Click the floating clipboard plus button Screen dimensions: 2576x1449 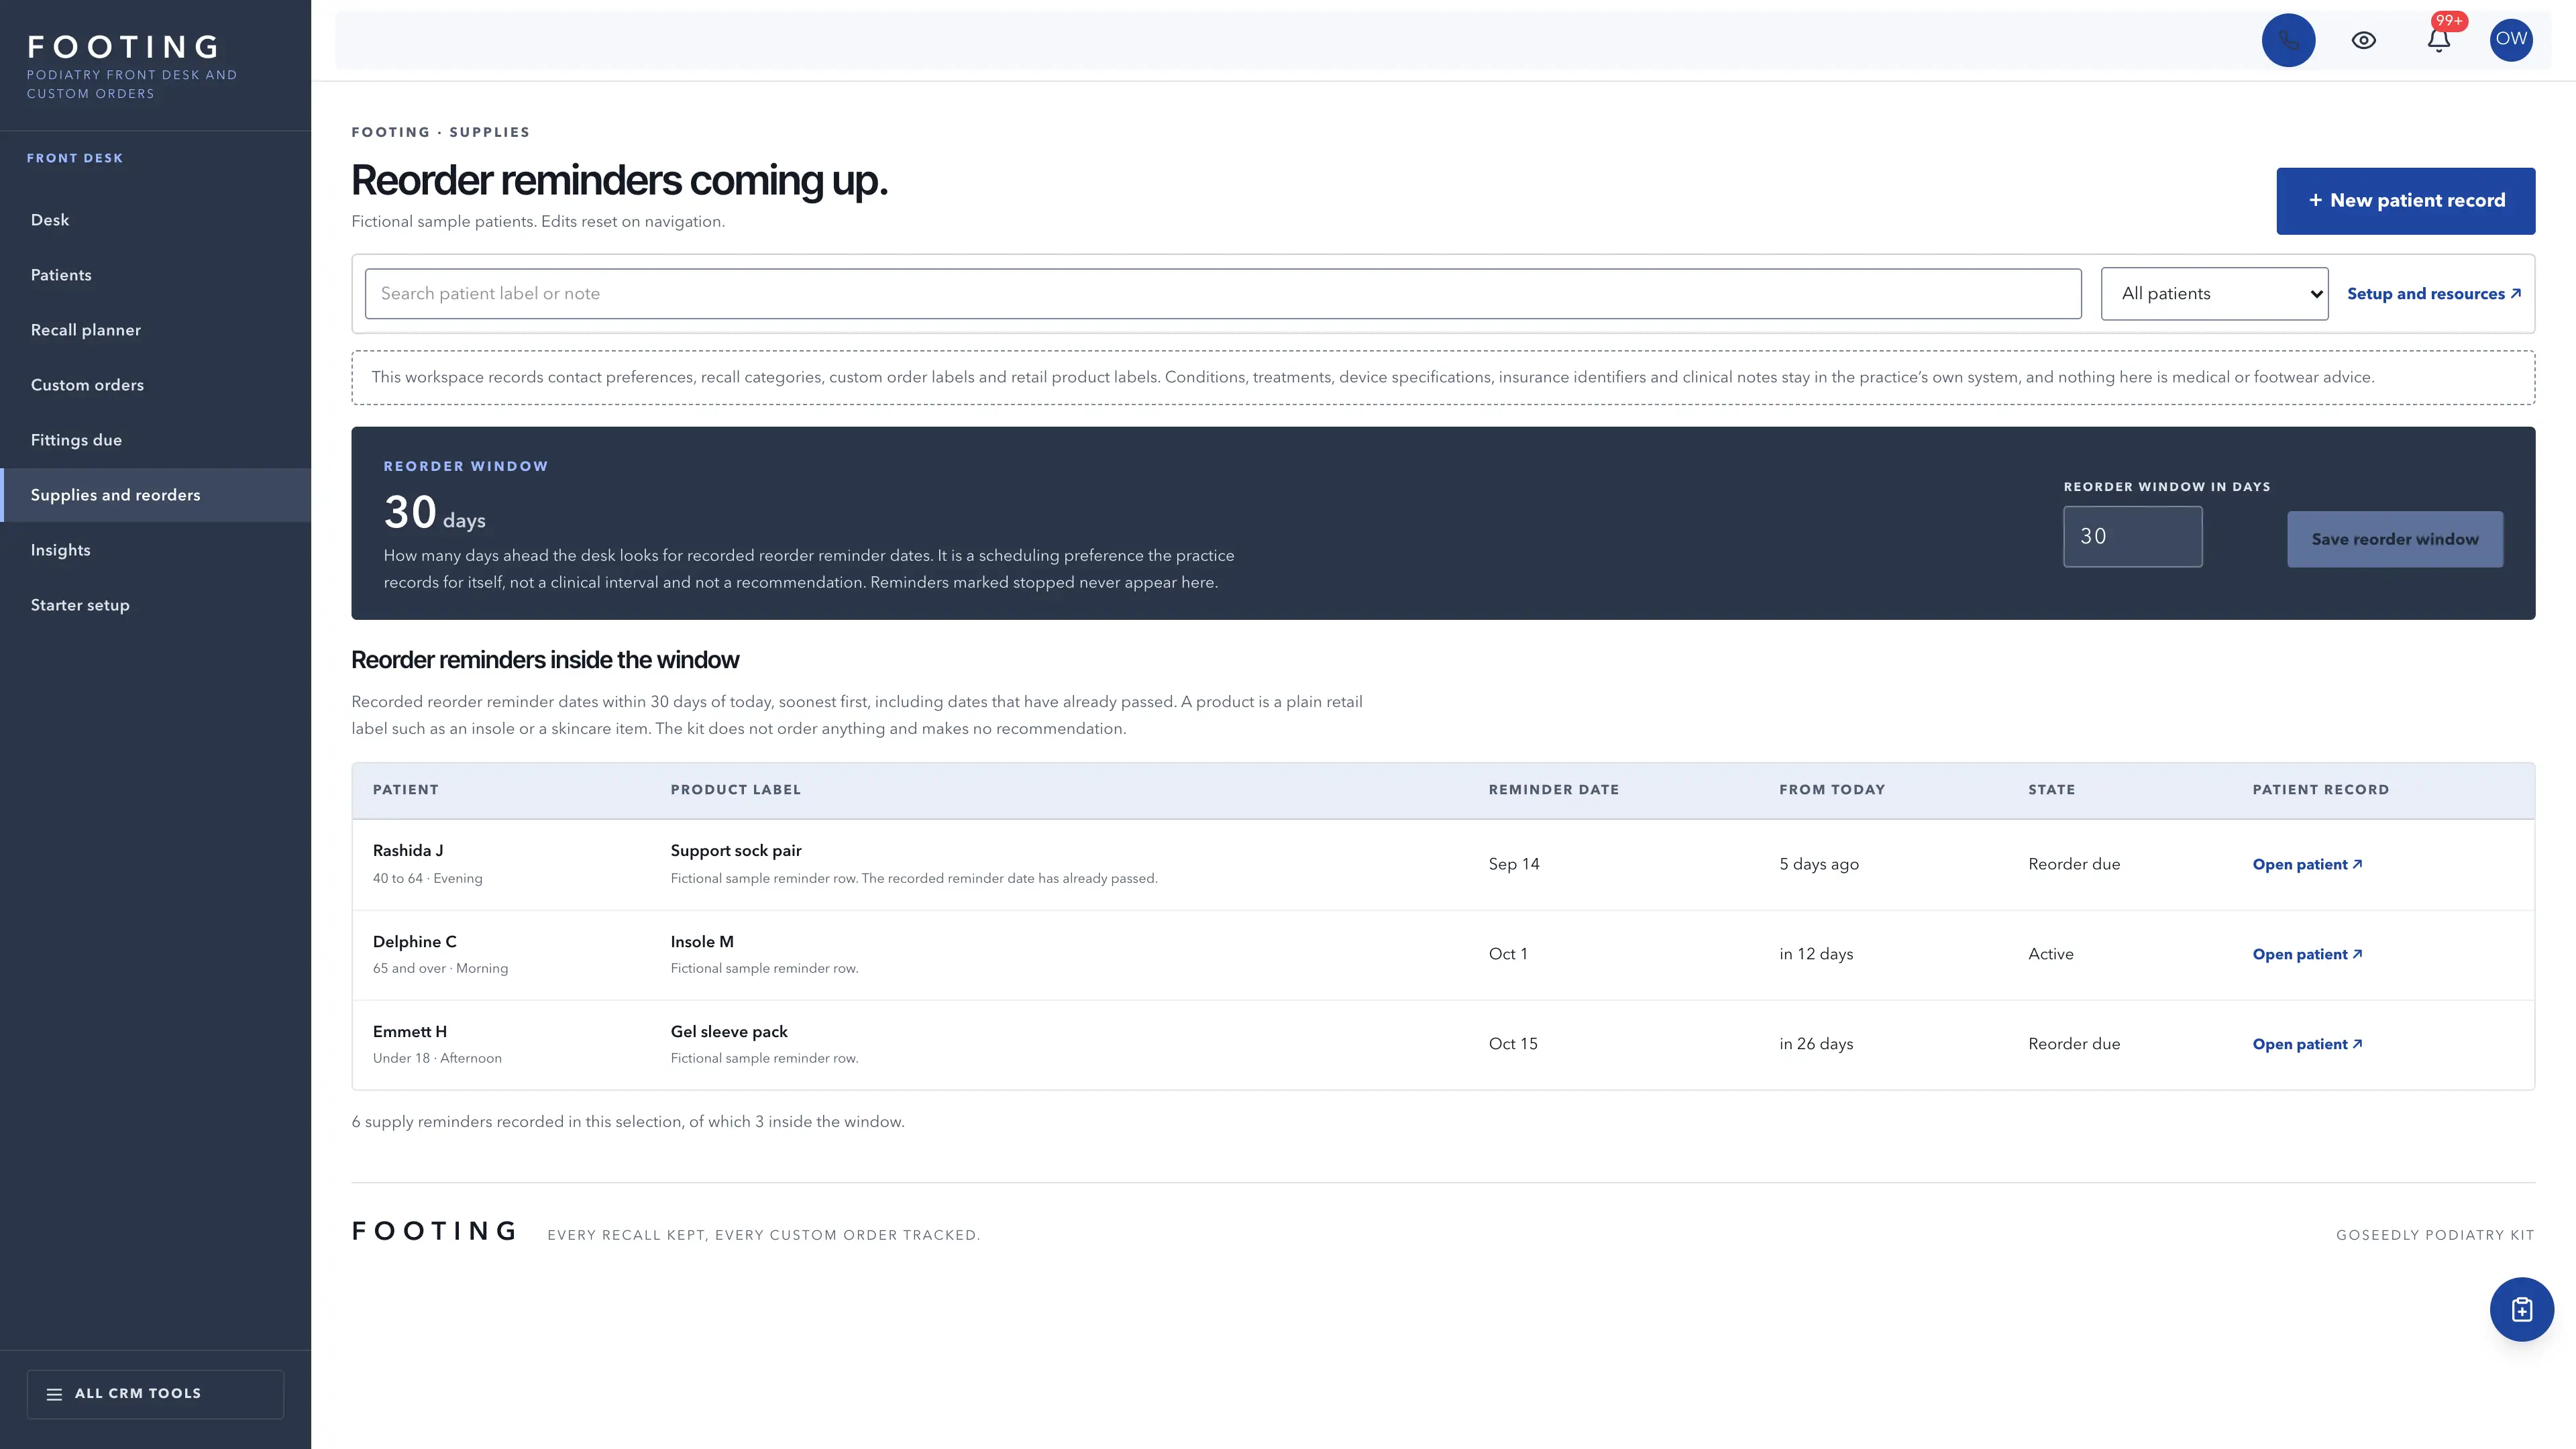click(2521, 1309)
